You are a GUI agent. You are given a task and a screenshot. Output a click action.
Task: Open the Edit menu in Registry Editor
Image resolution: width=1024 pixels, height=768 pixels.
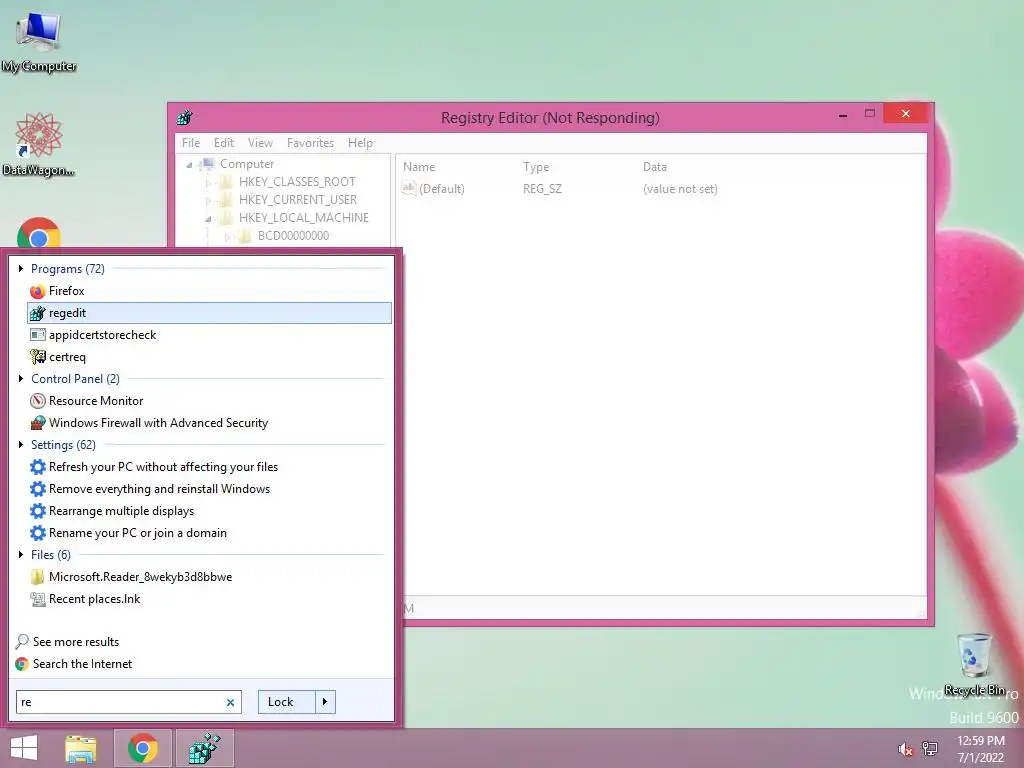pos(223,142)
